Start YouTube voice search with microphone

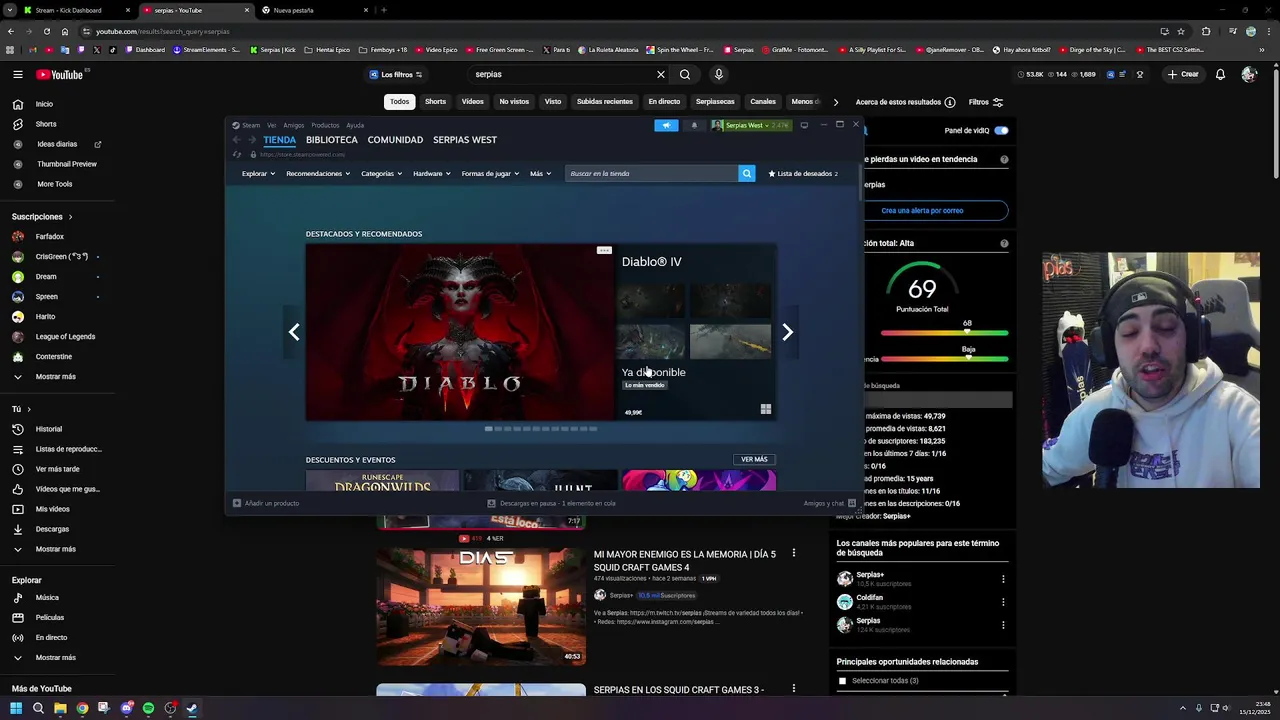(718, 74)
